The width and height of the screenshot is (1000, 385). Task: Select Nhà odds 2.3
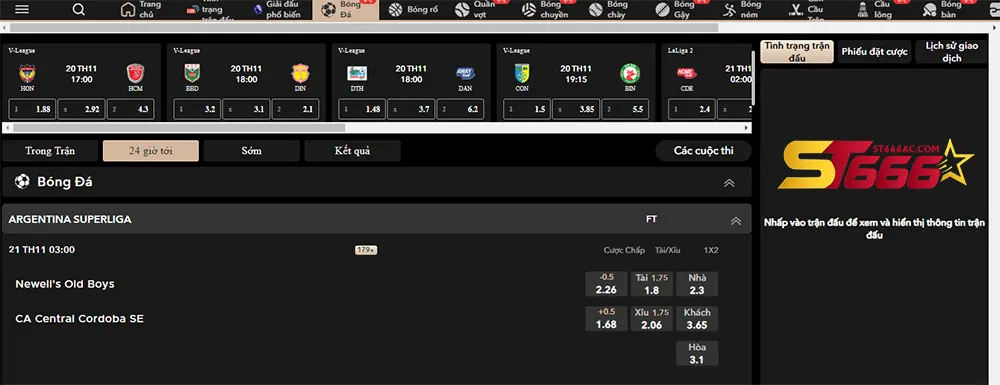coord(697,284)
